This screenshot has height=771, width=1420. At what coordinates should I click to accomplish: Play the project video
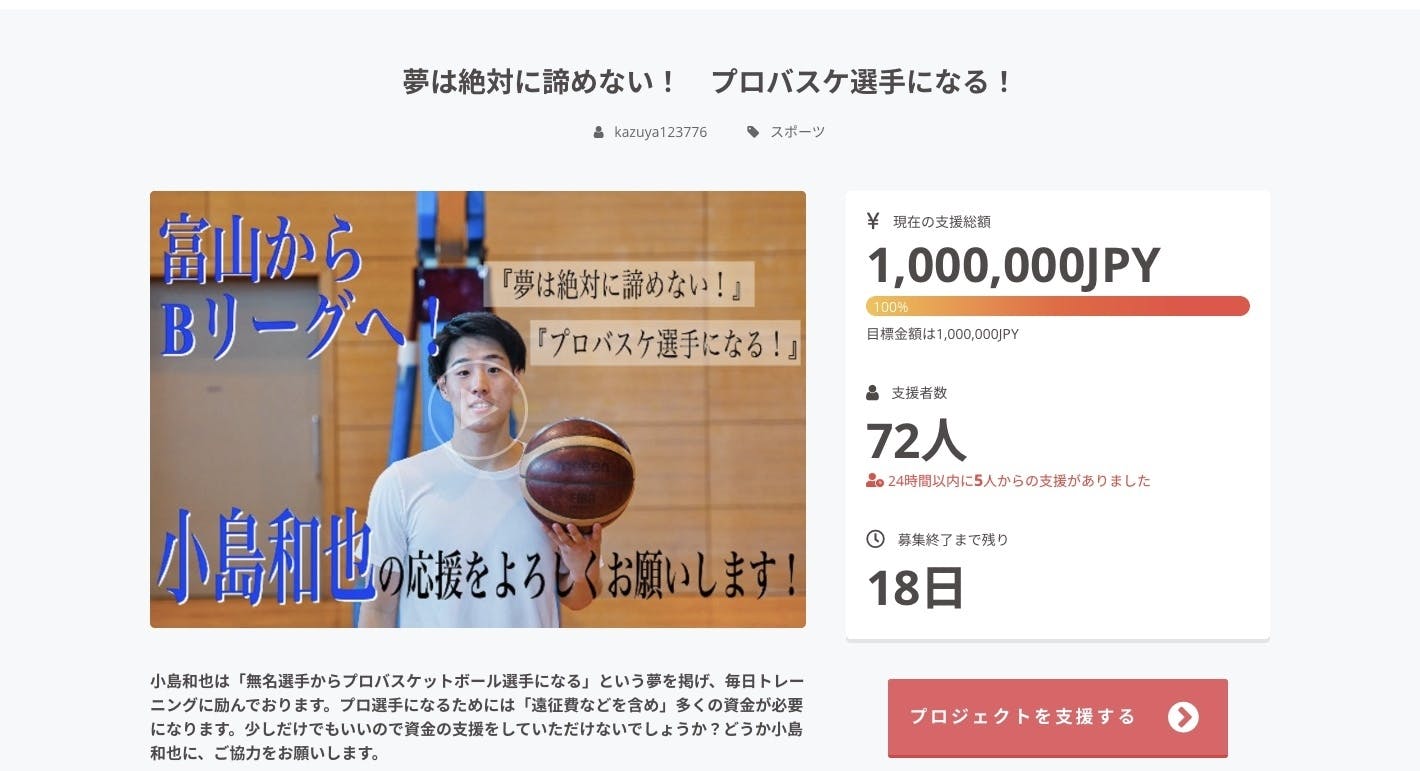pos(478,409)
